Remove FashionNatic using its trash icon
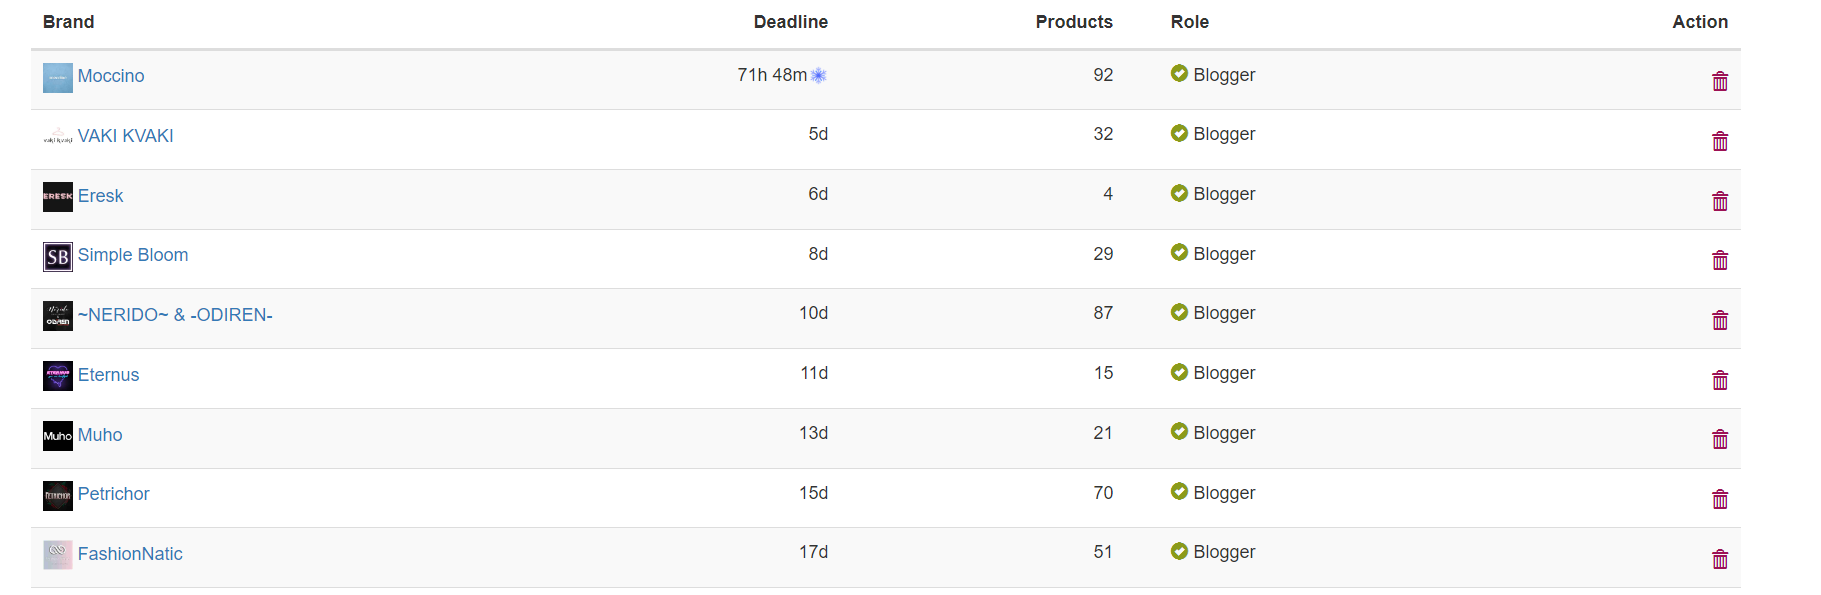This screenshot has width=1821, height=595. (1719, 559)
